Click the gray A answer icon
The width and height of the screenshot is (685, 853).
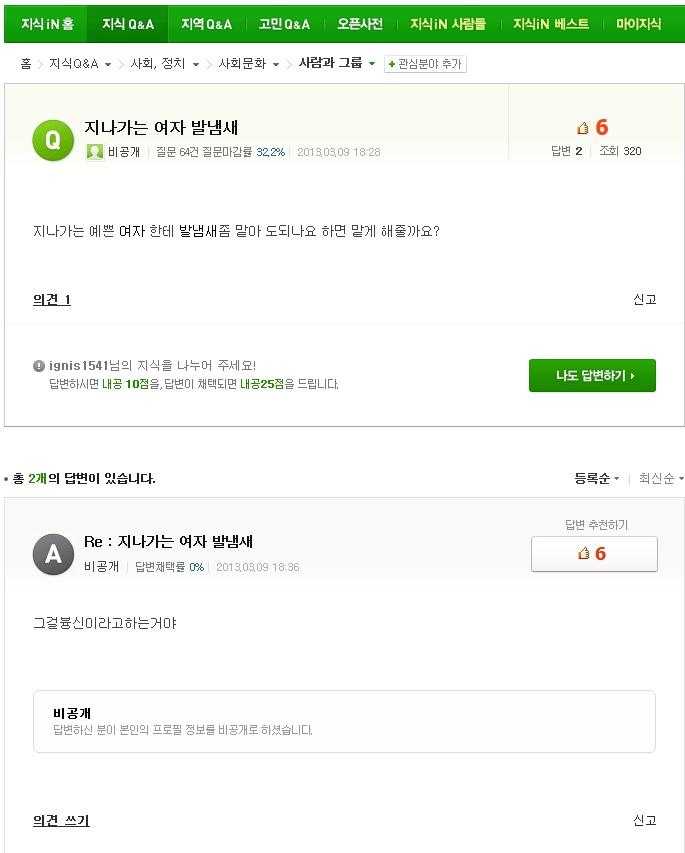53,554
